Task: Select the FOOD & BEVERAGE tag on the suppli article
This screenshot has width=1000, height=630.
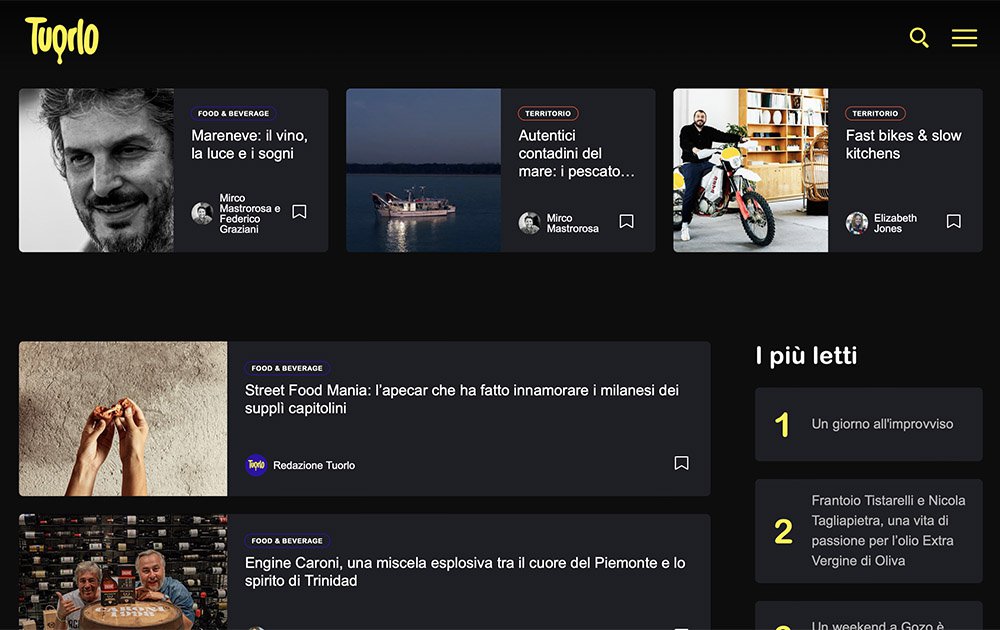Action: click(x=289, y=368)
